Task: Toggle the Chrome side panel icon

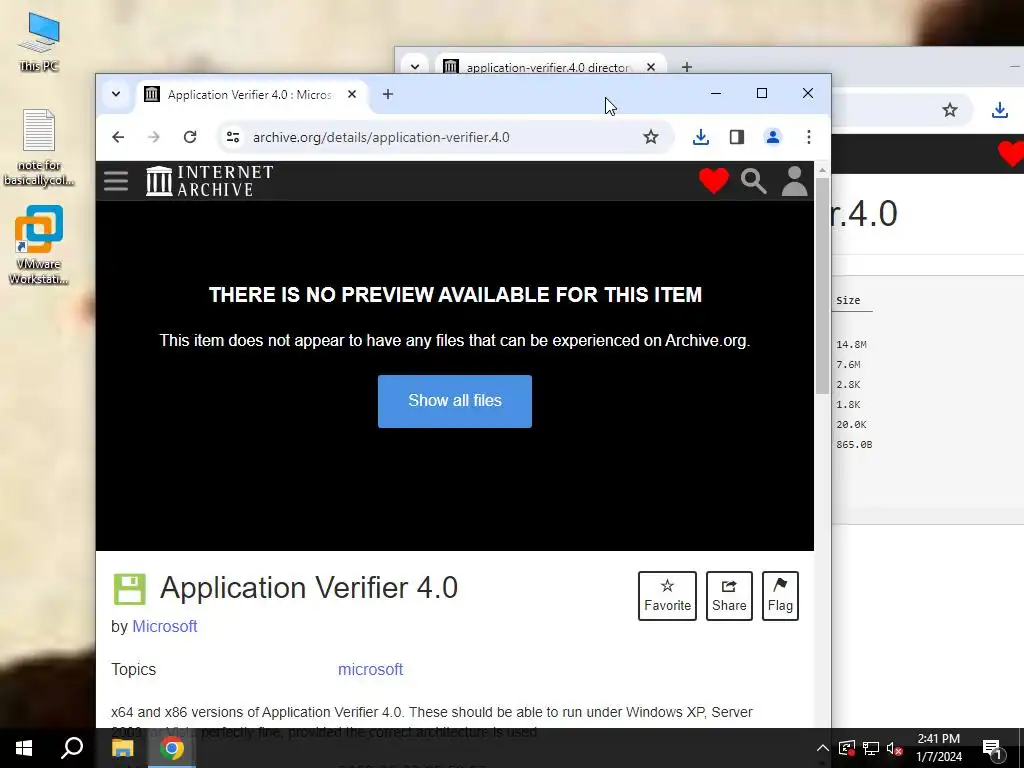Action: [x=737, y=137]
